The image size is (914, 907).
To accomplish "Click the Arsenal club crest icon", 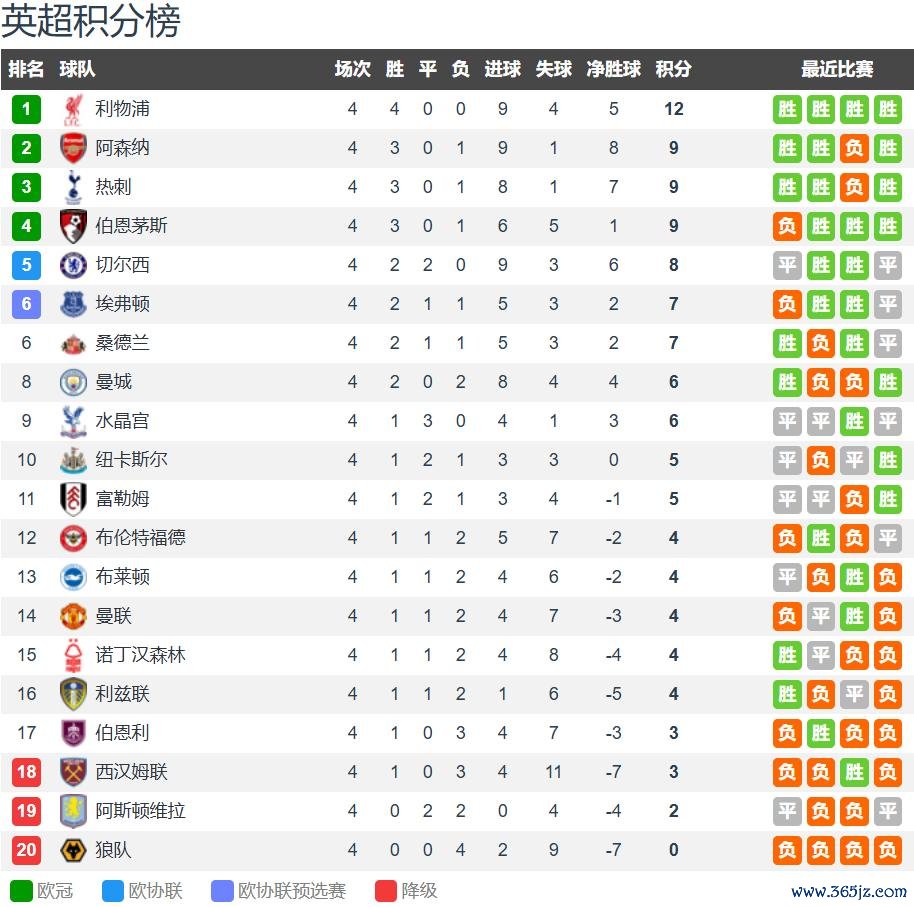I will (x=73, y=148).
